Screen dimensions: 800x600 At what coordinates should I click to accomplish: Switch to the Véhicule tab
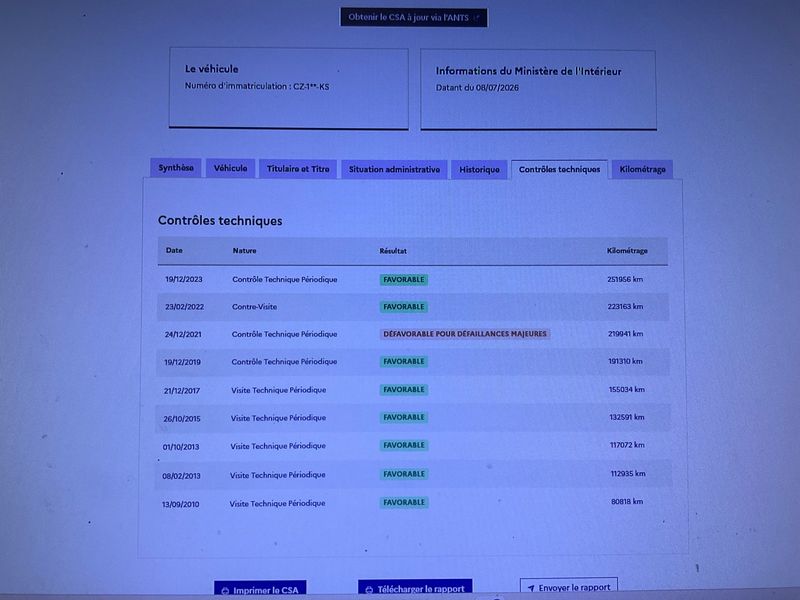(x=231, y=168)
